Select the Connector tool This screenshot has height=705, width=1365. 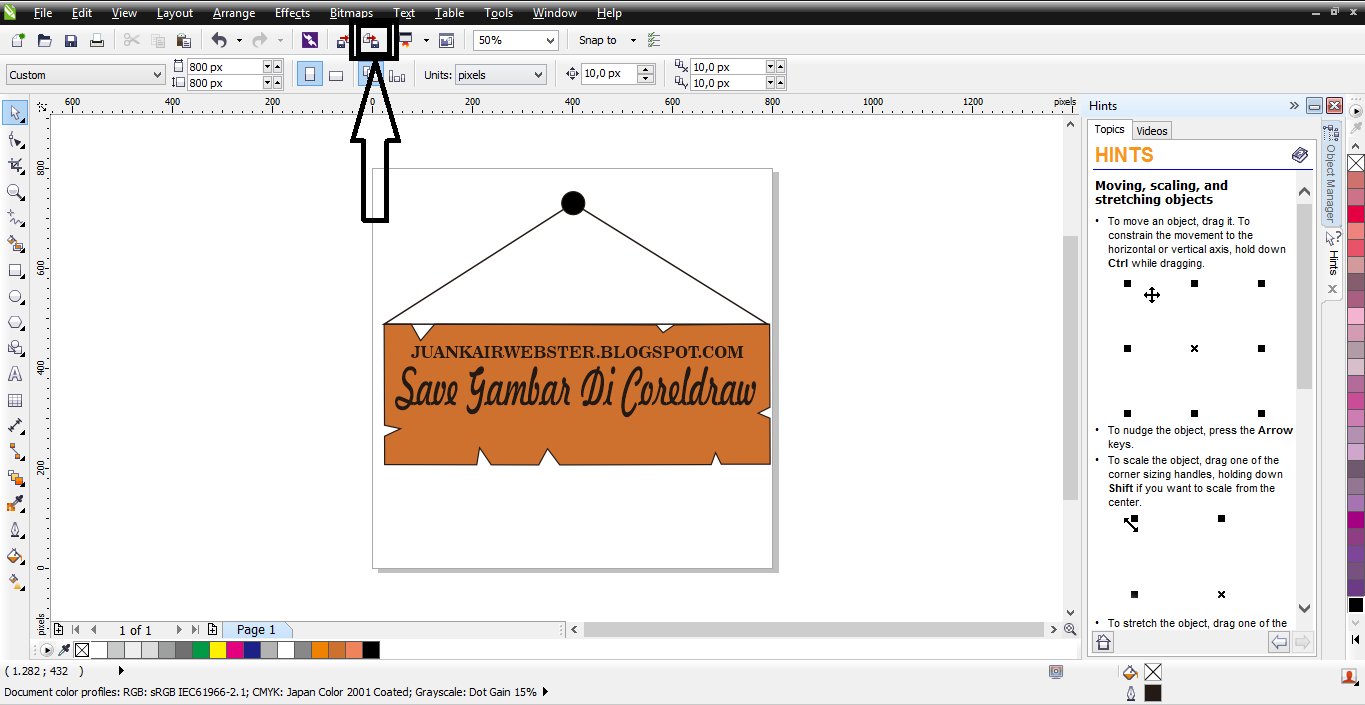[x=15, y=452]
